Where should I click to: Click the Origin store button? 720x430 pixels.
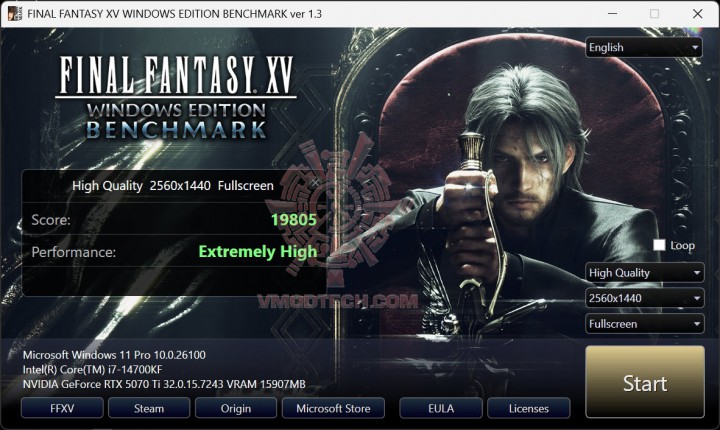point(236,408)
